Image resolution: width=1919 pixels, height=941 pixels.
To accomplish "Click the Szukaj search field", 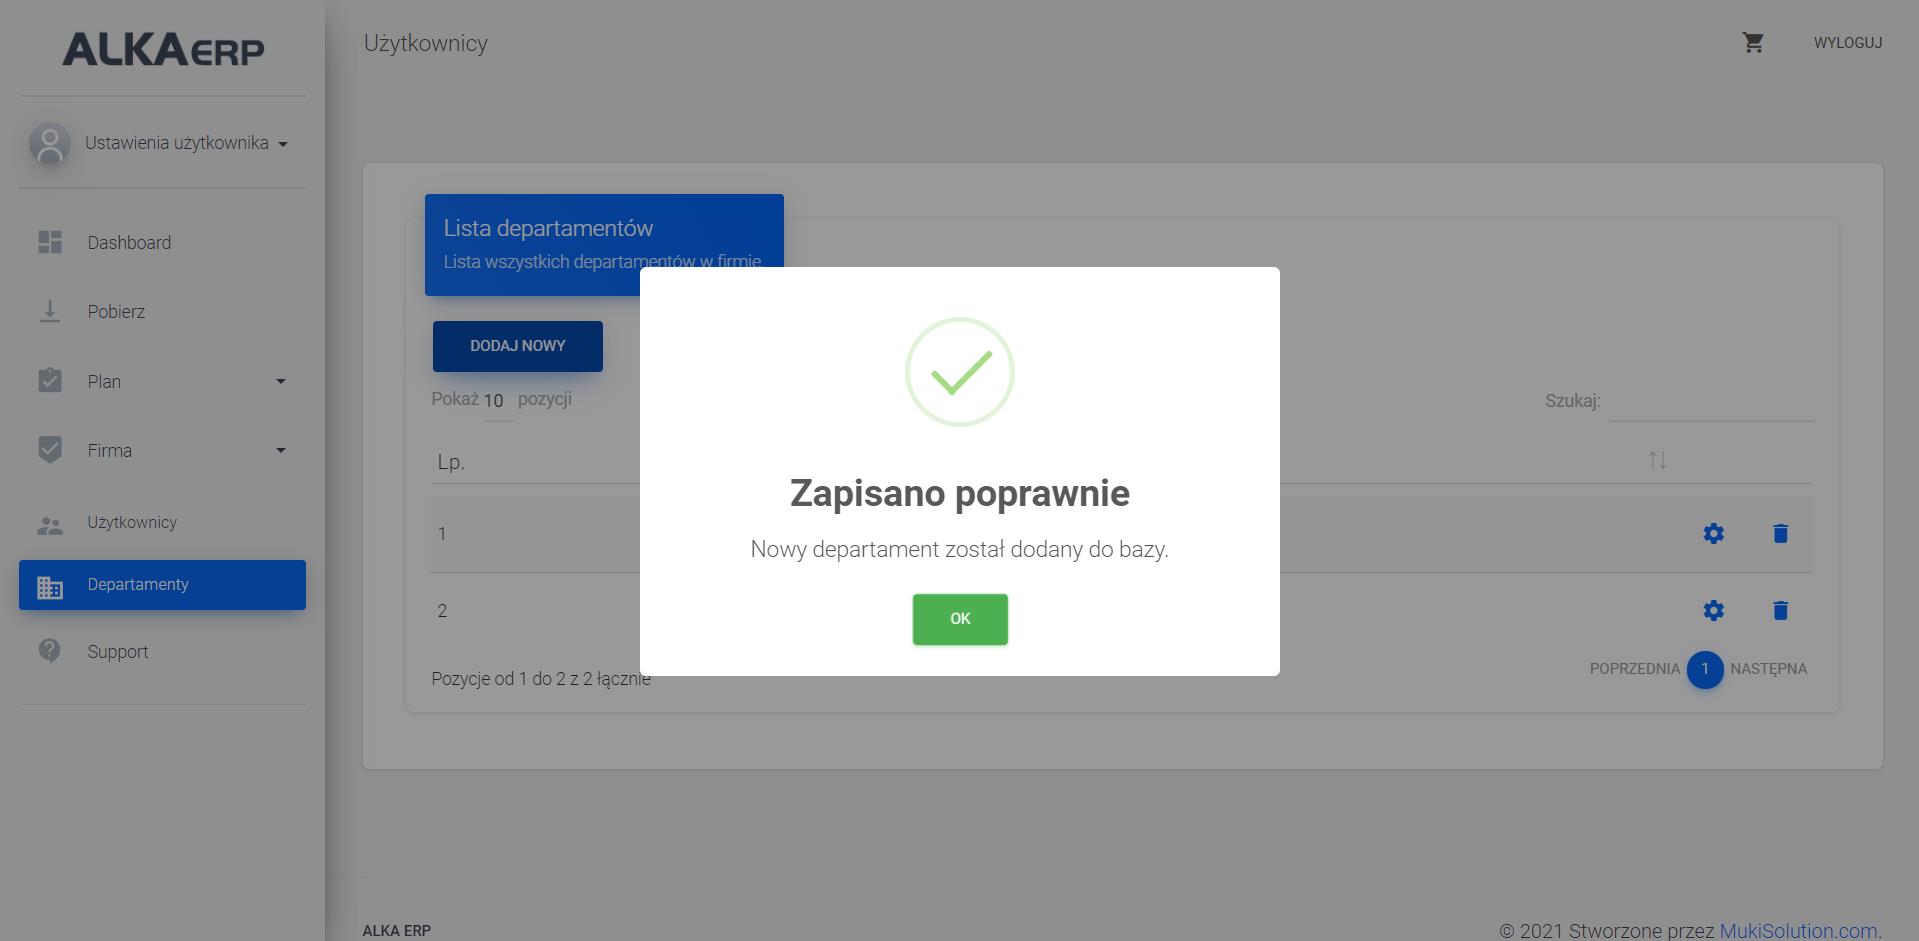I will pos(1711,402).
